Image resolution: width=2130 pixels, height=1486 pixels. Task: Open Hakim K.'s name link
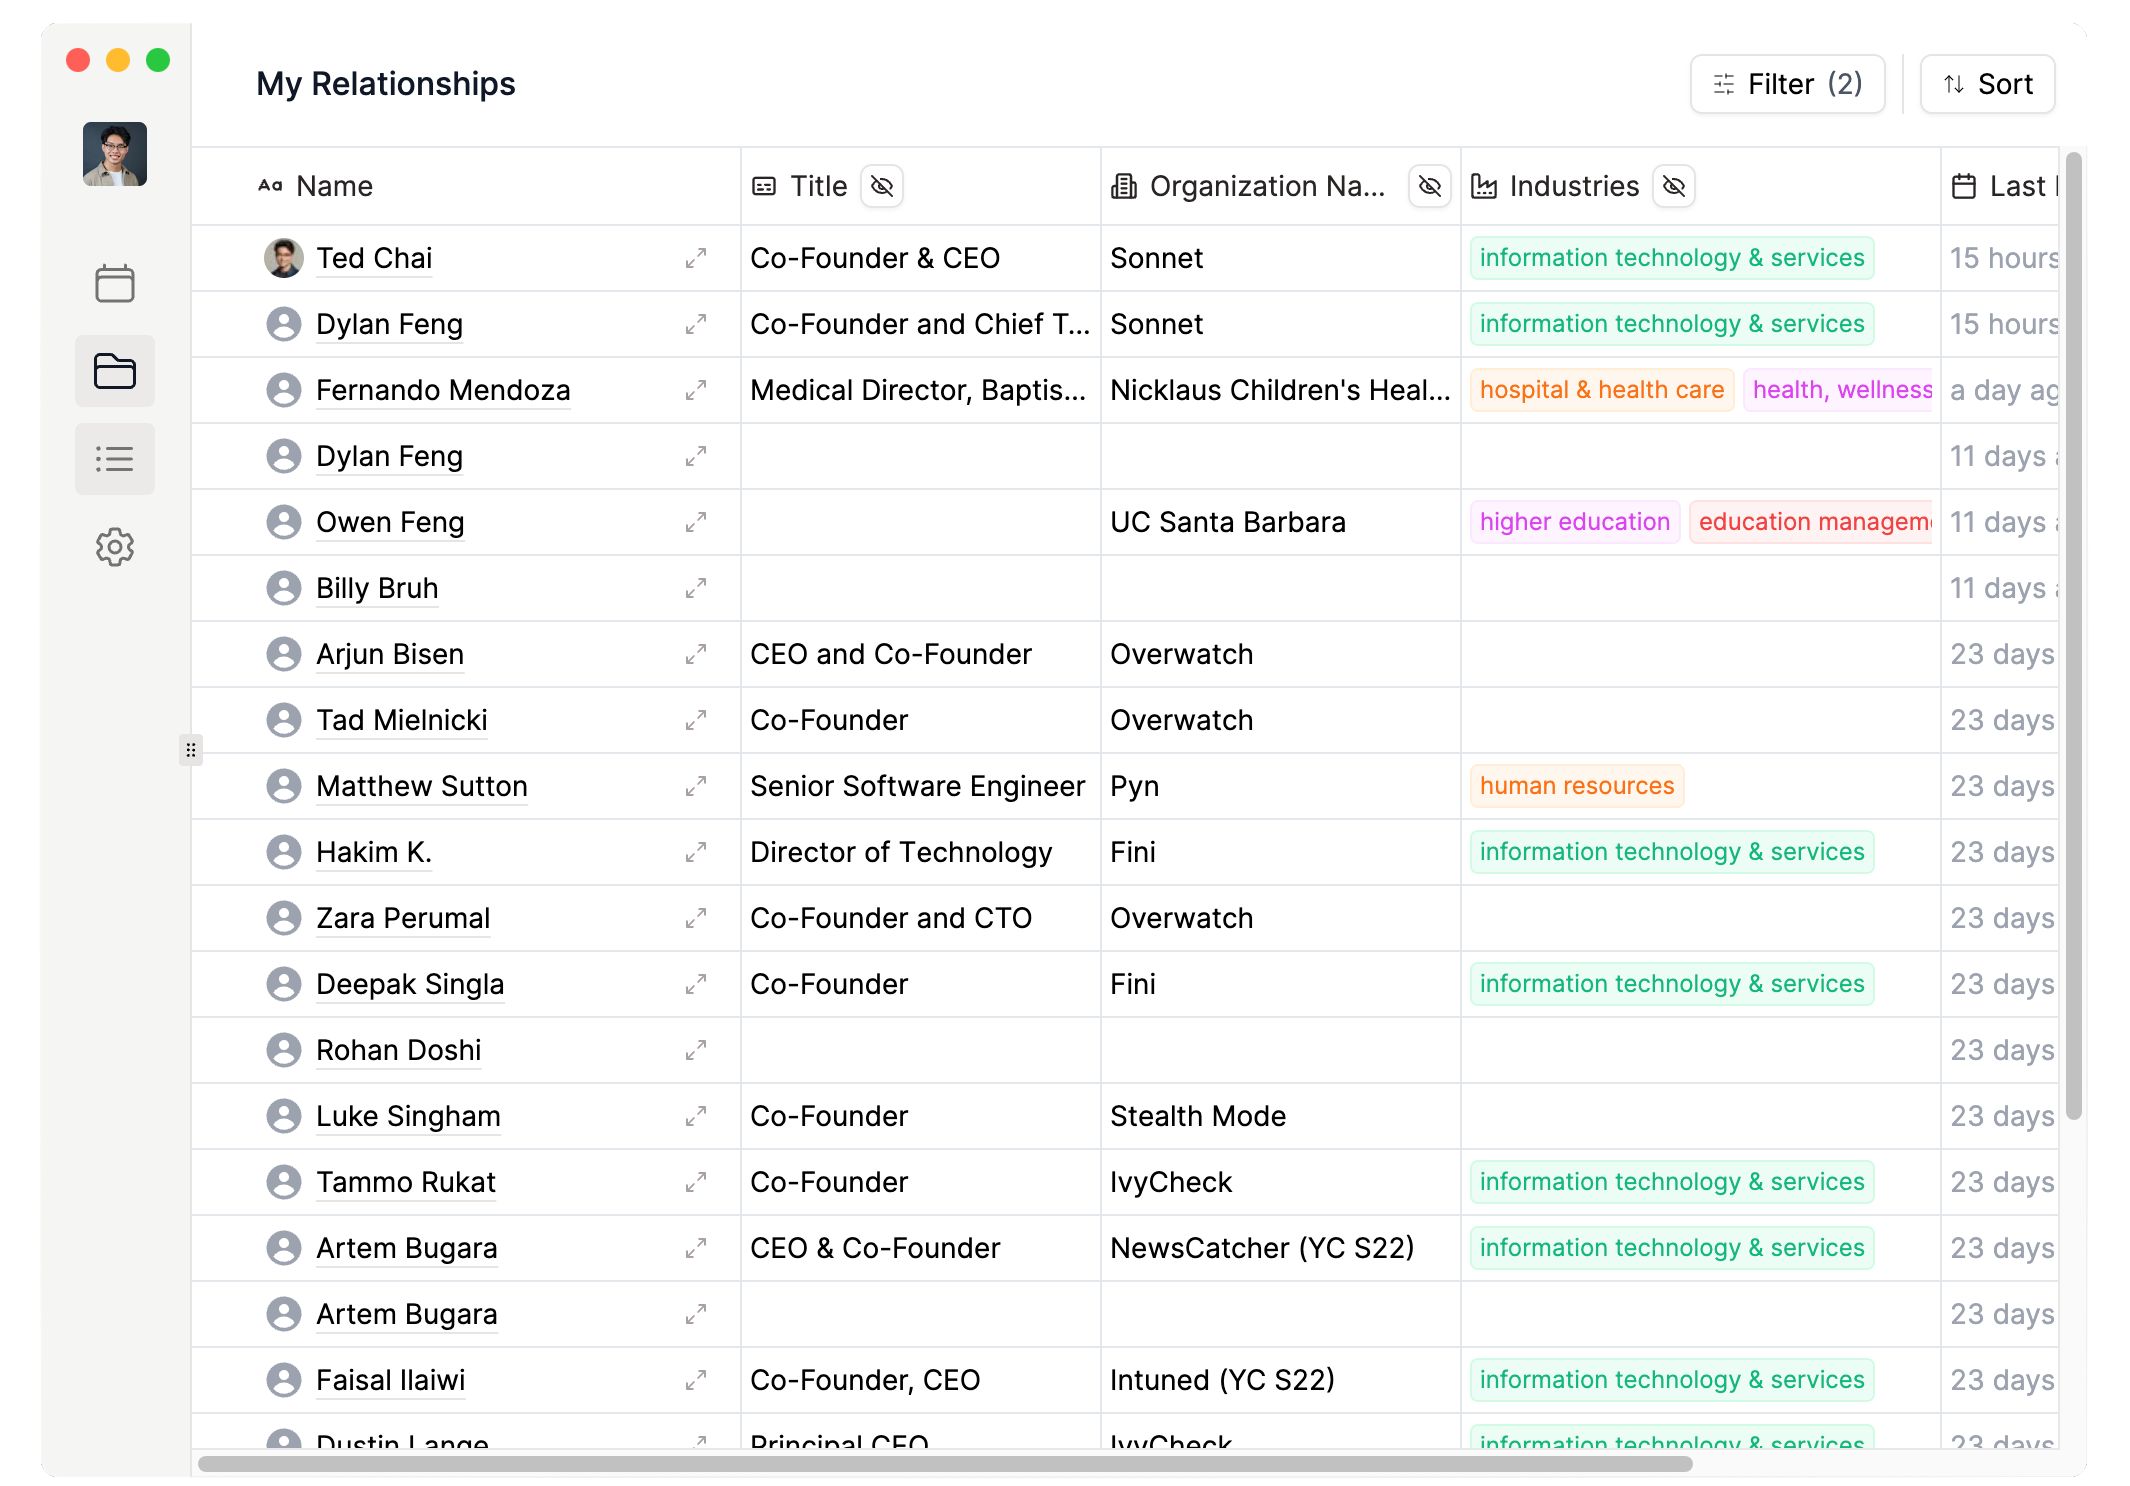point(374,852)
